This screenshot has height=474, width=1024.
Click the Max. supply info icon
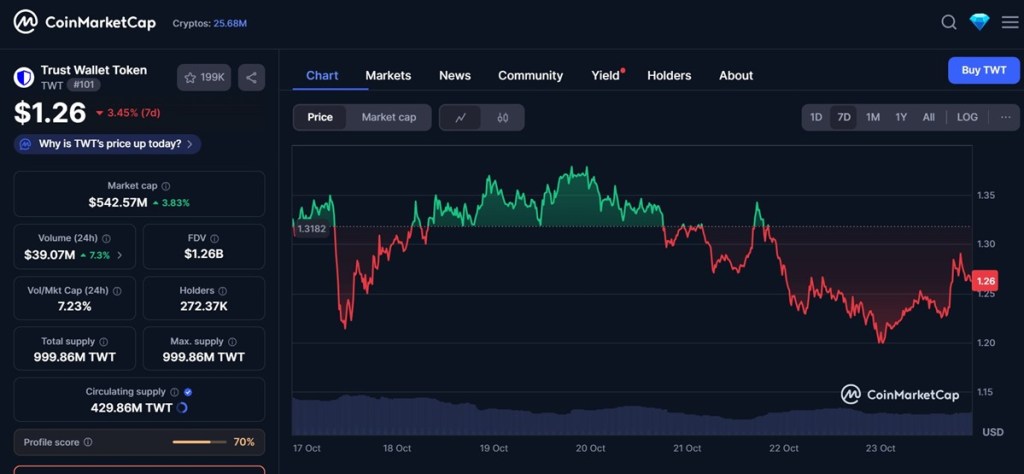232,341
